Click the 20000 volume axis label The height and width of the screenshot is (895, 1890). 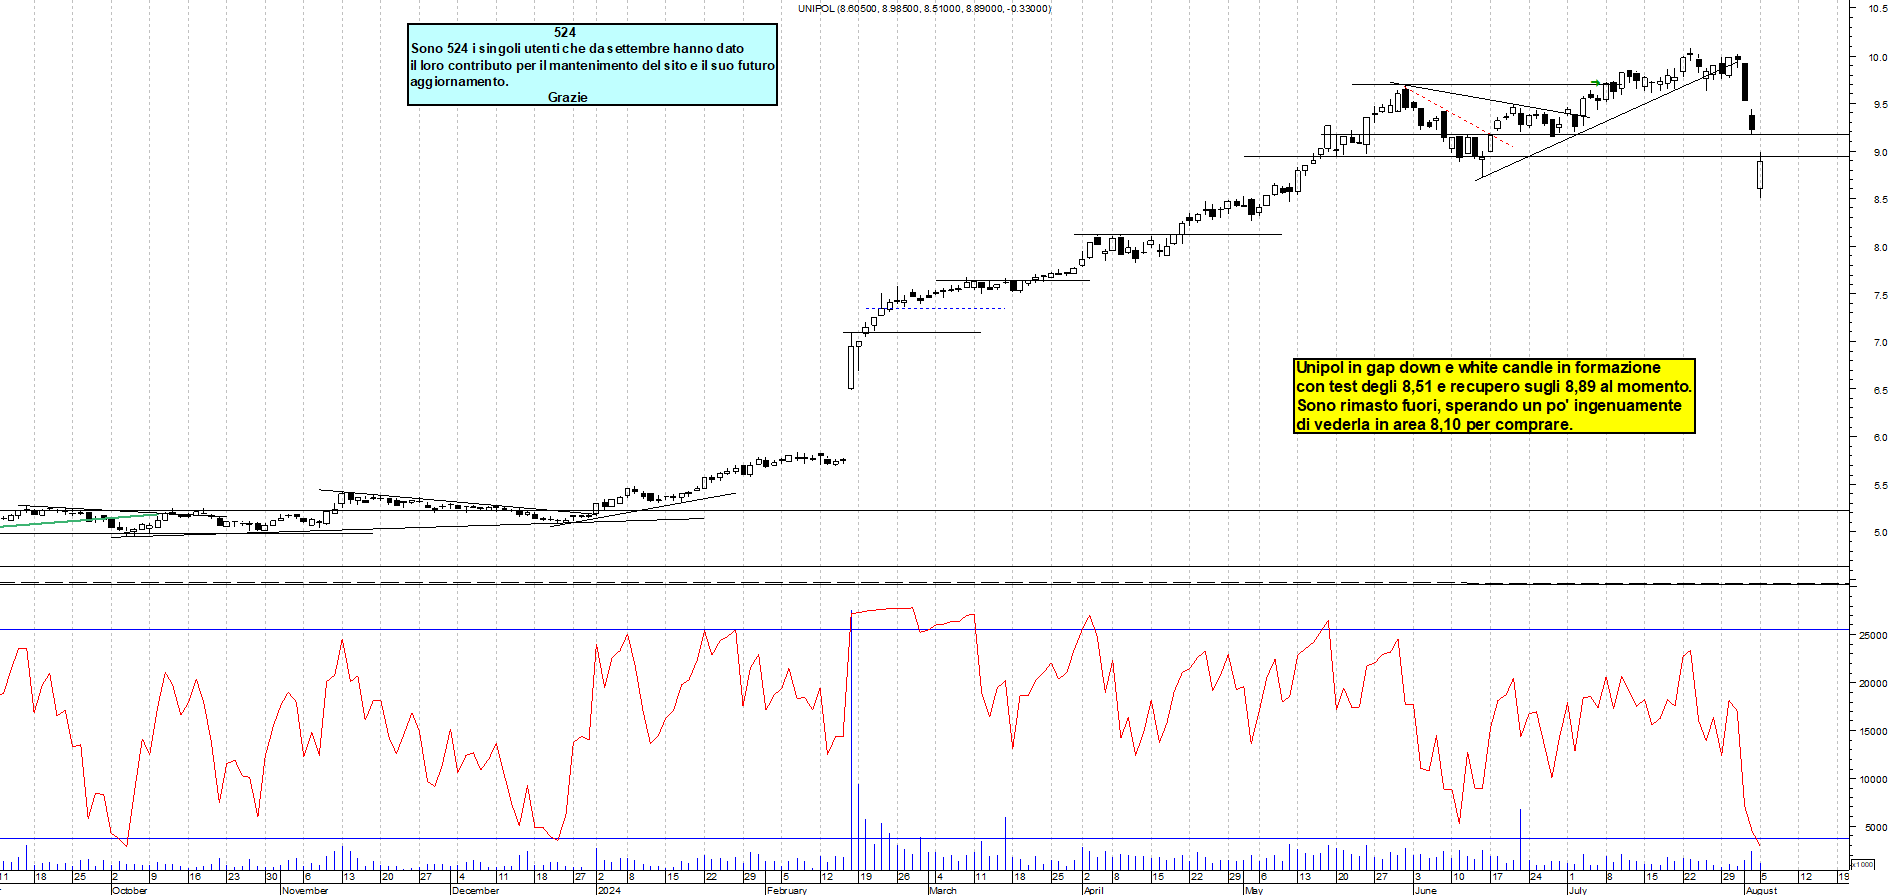1873,683
